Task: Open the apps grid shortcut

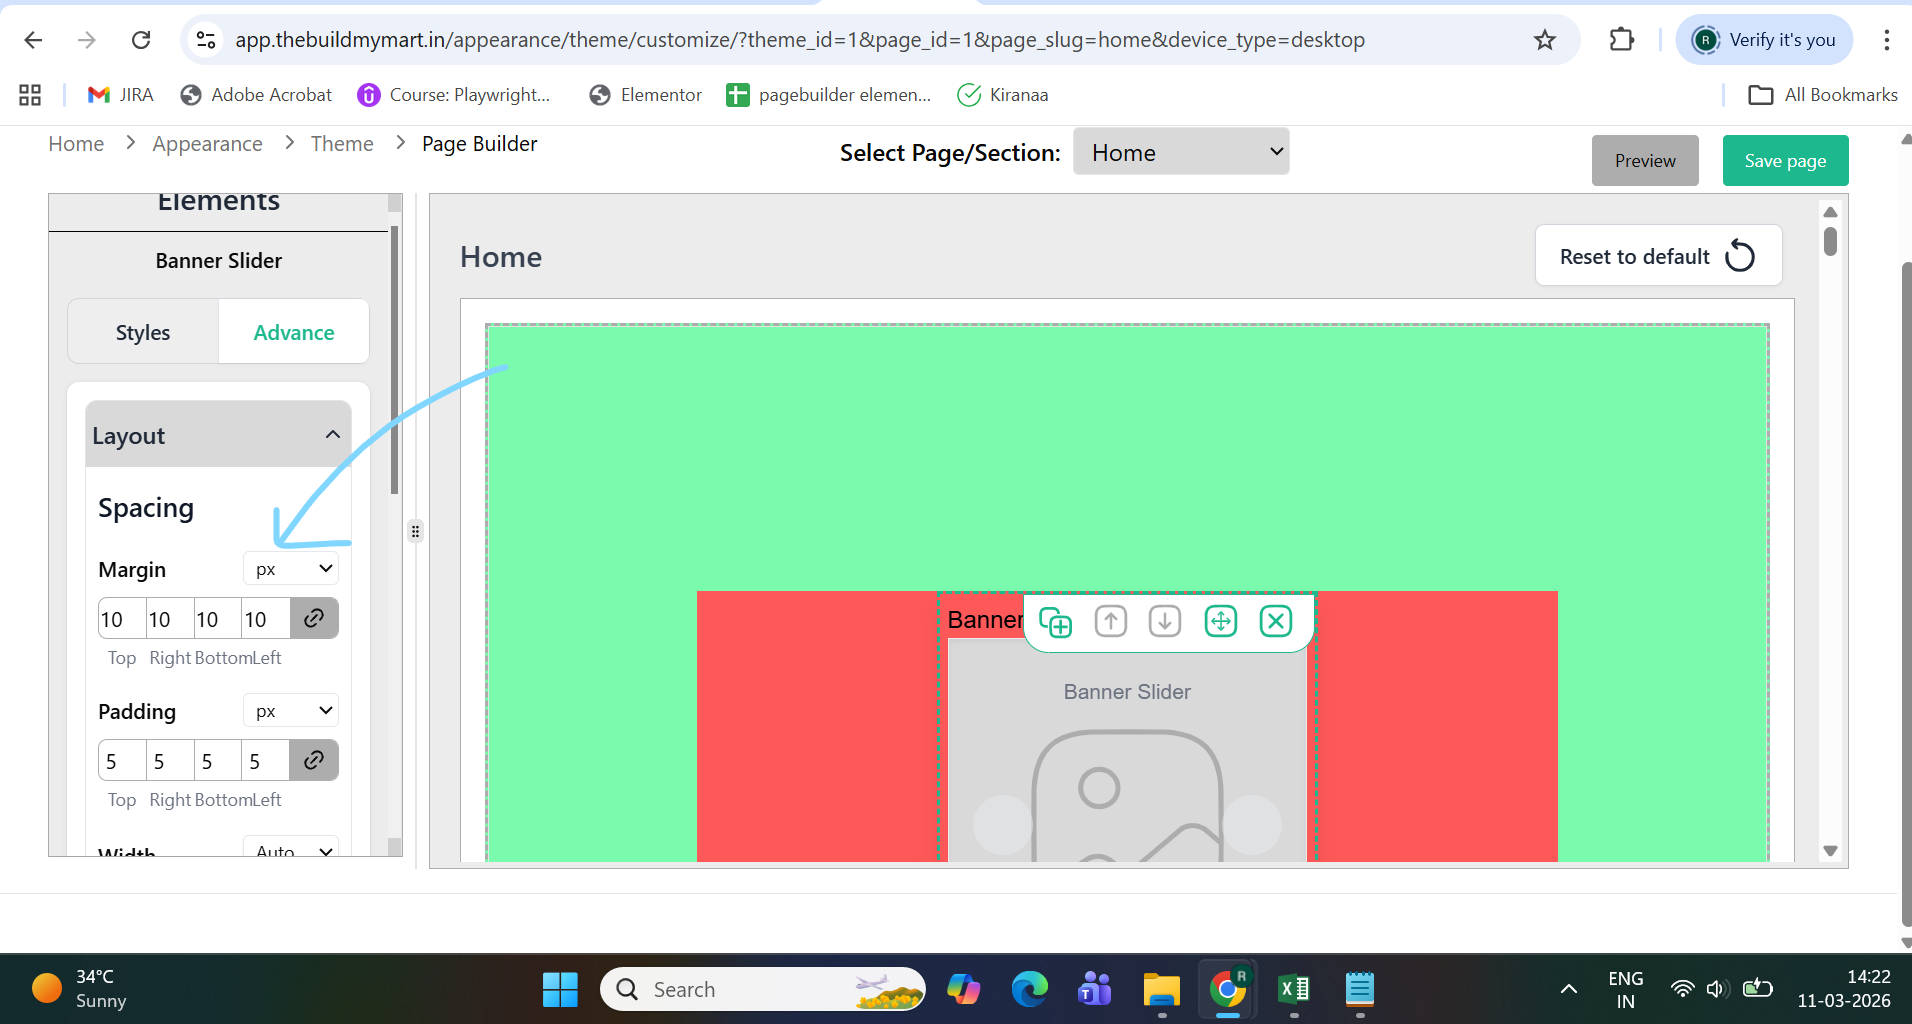Action: (x=30, y=95)
